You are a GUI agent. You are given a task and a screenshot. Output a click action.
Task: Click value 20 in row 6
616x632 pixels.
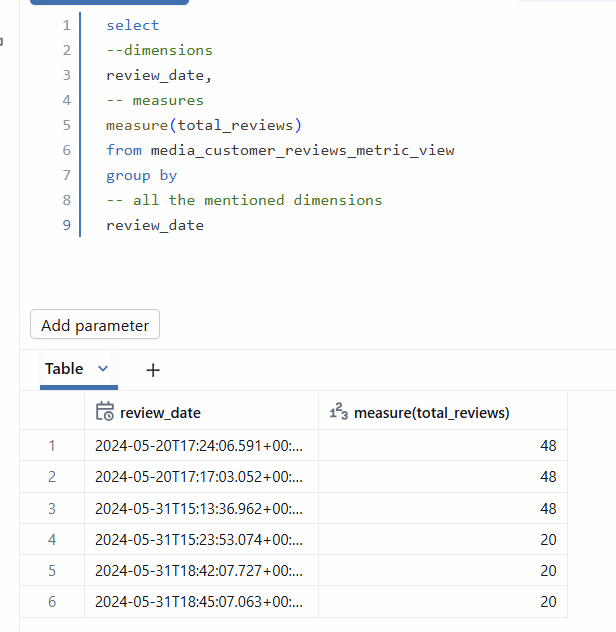548,601
